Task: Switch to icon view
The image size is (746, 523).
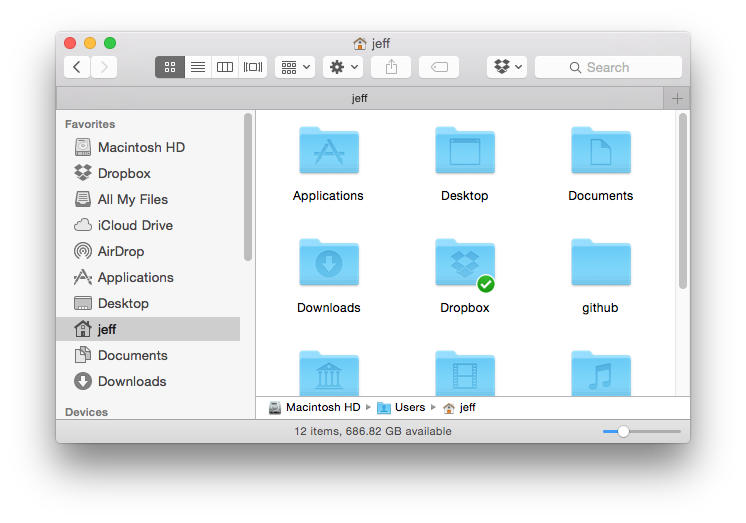Action: pos(170,67)
